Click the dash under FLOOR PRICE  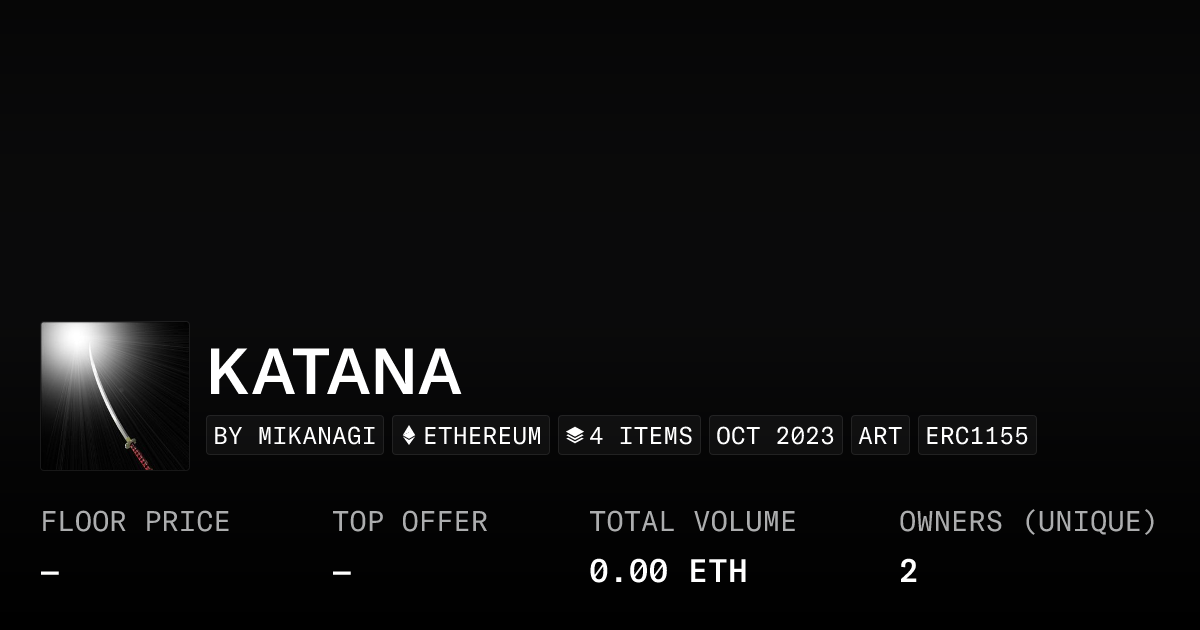(x=50, y=573)
